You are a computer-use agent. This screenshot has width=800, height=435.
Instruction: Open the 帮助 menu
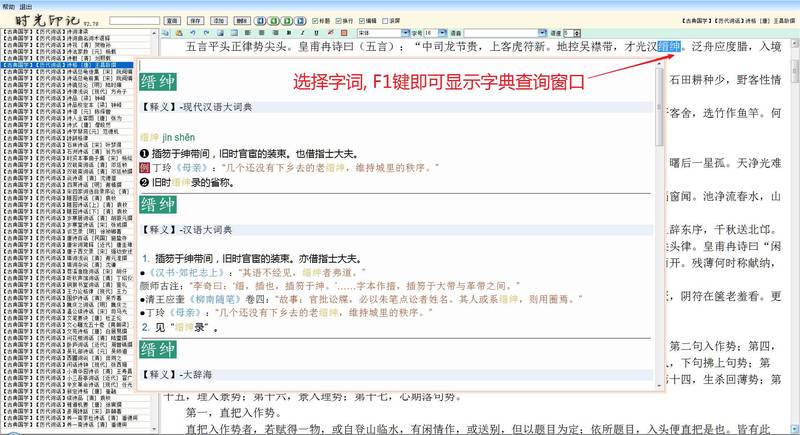click(x=9, y=7)
